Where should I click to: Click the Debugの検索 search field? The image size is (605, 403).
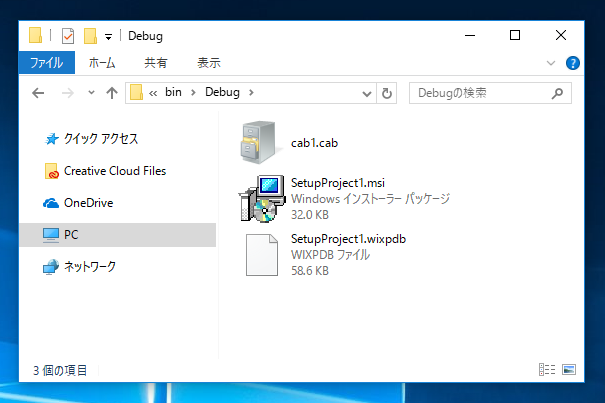point(490,93)
